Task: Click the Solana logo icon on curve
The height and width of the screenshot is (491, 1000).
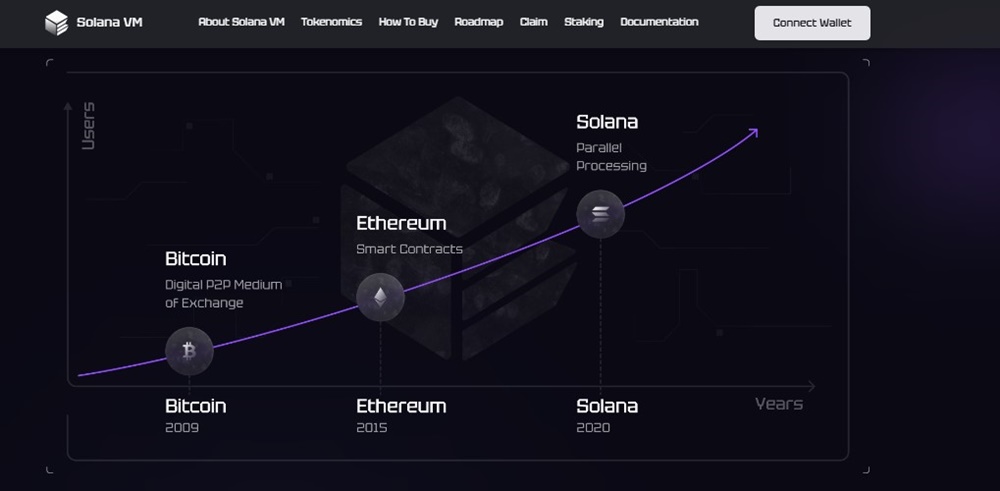Action: click(600, 214)
